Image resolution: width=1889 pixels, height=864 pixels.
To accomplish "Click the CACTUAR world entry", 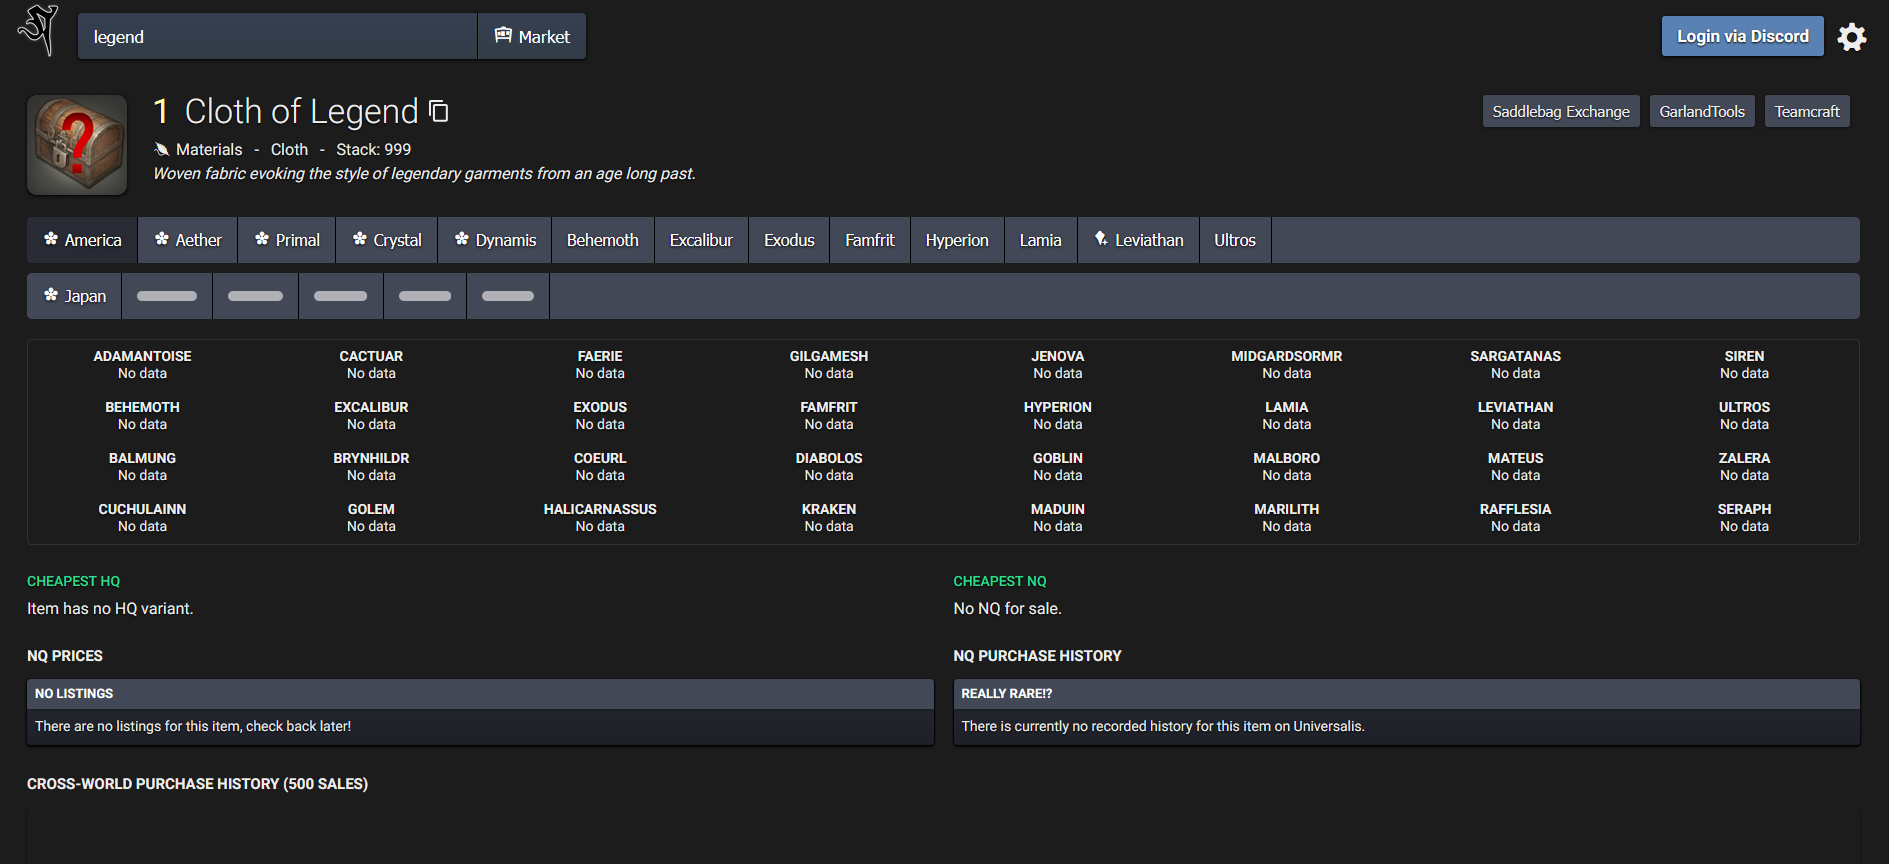I will coord(371,364).
